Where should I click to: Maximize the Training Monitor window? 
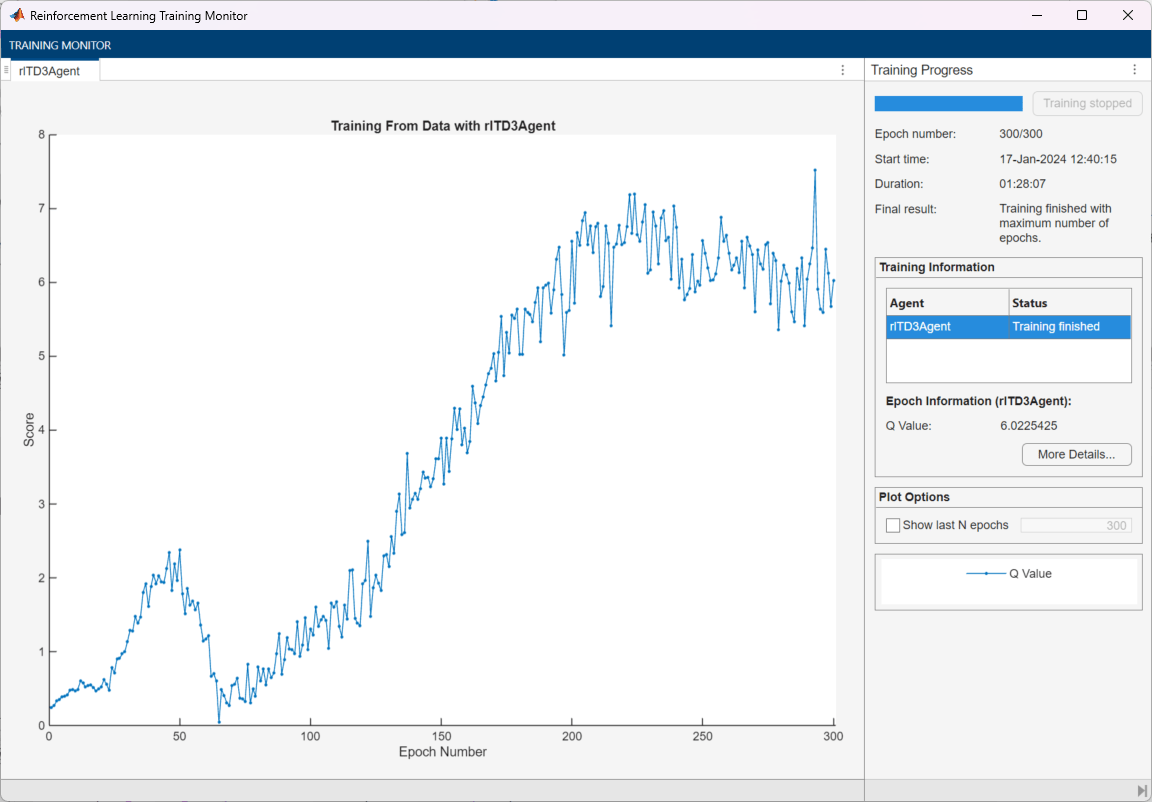pyautogui.click(x=1082, y=15)
